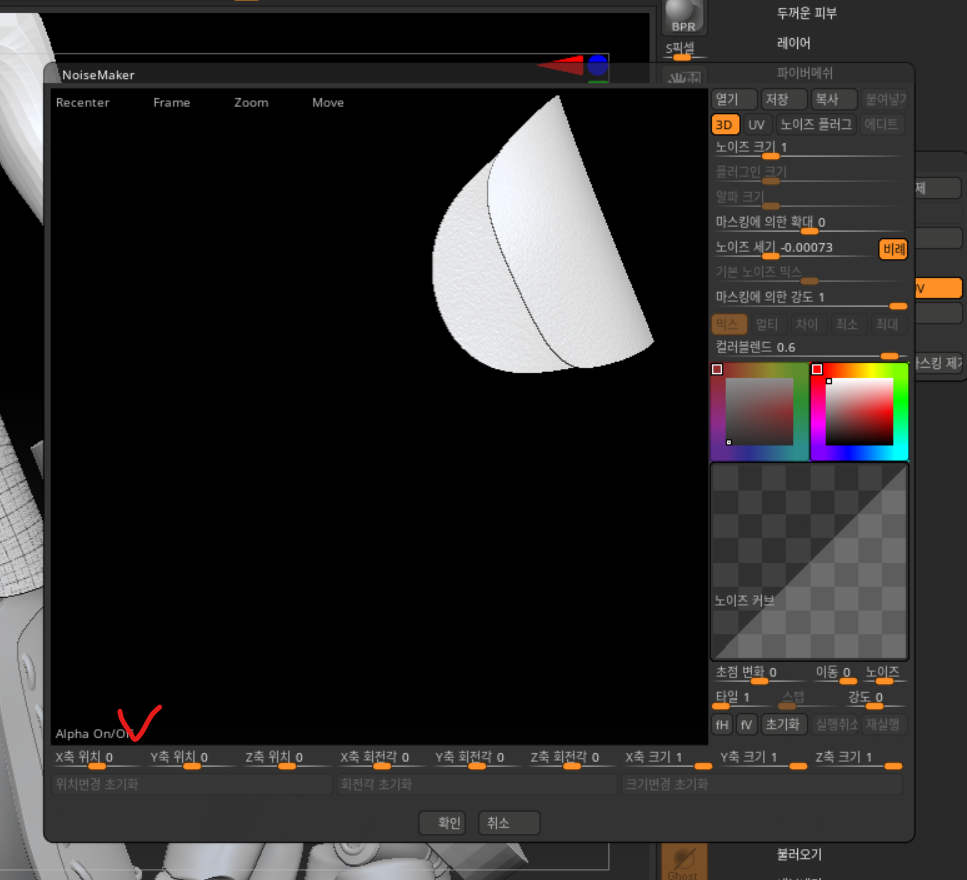Click the fV flip vertical button

(x=746, y=725)
